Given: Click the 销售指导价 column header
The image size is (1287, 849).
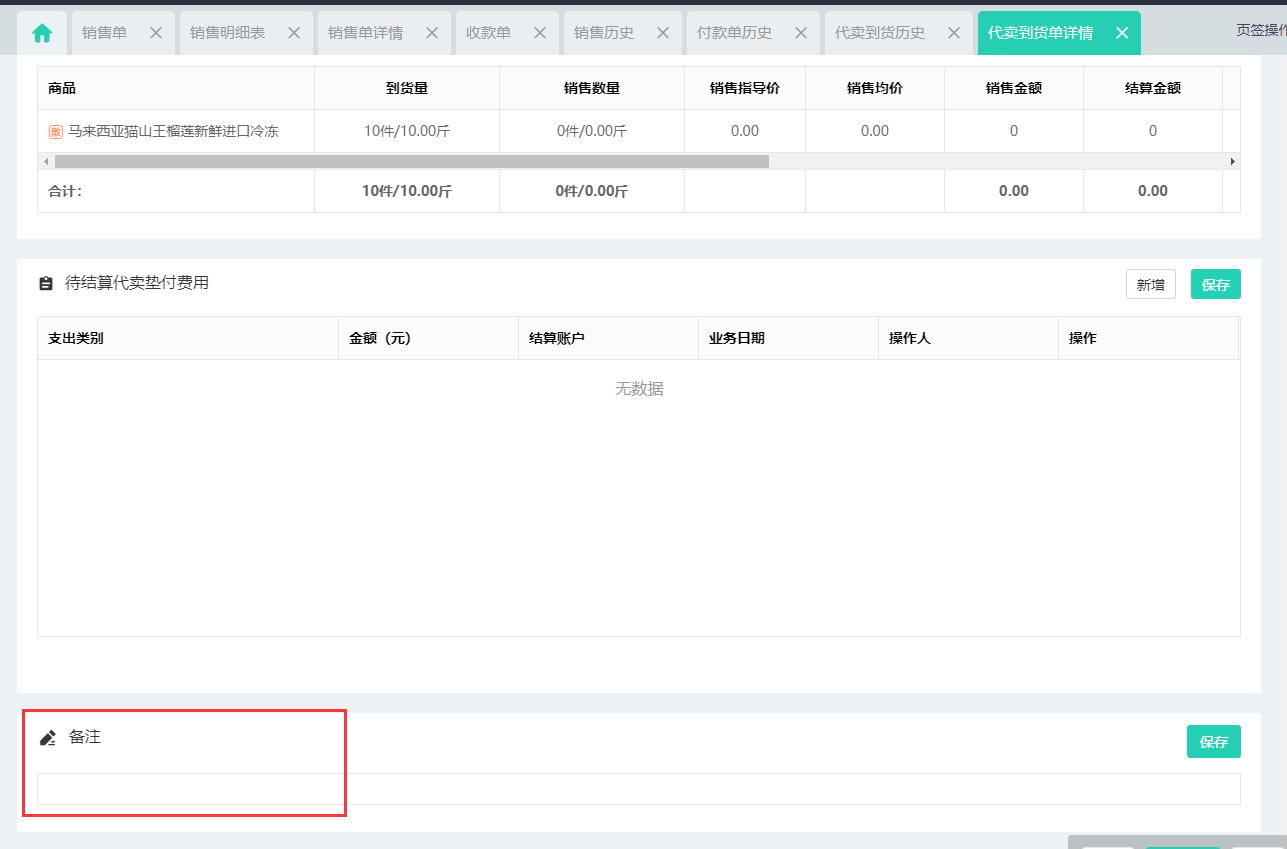Looking at the screenshot, I should point(745,88).
